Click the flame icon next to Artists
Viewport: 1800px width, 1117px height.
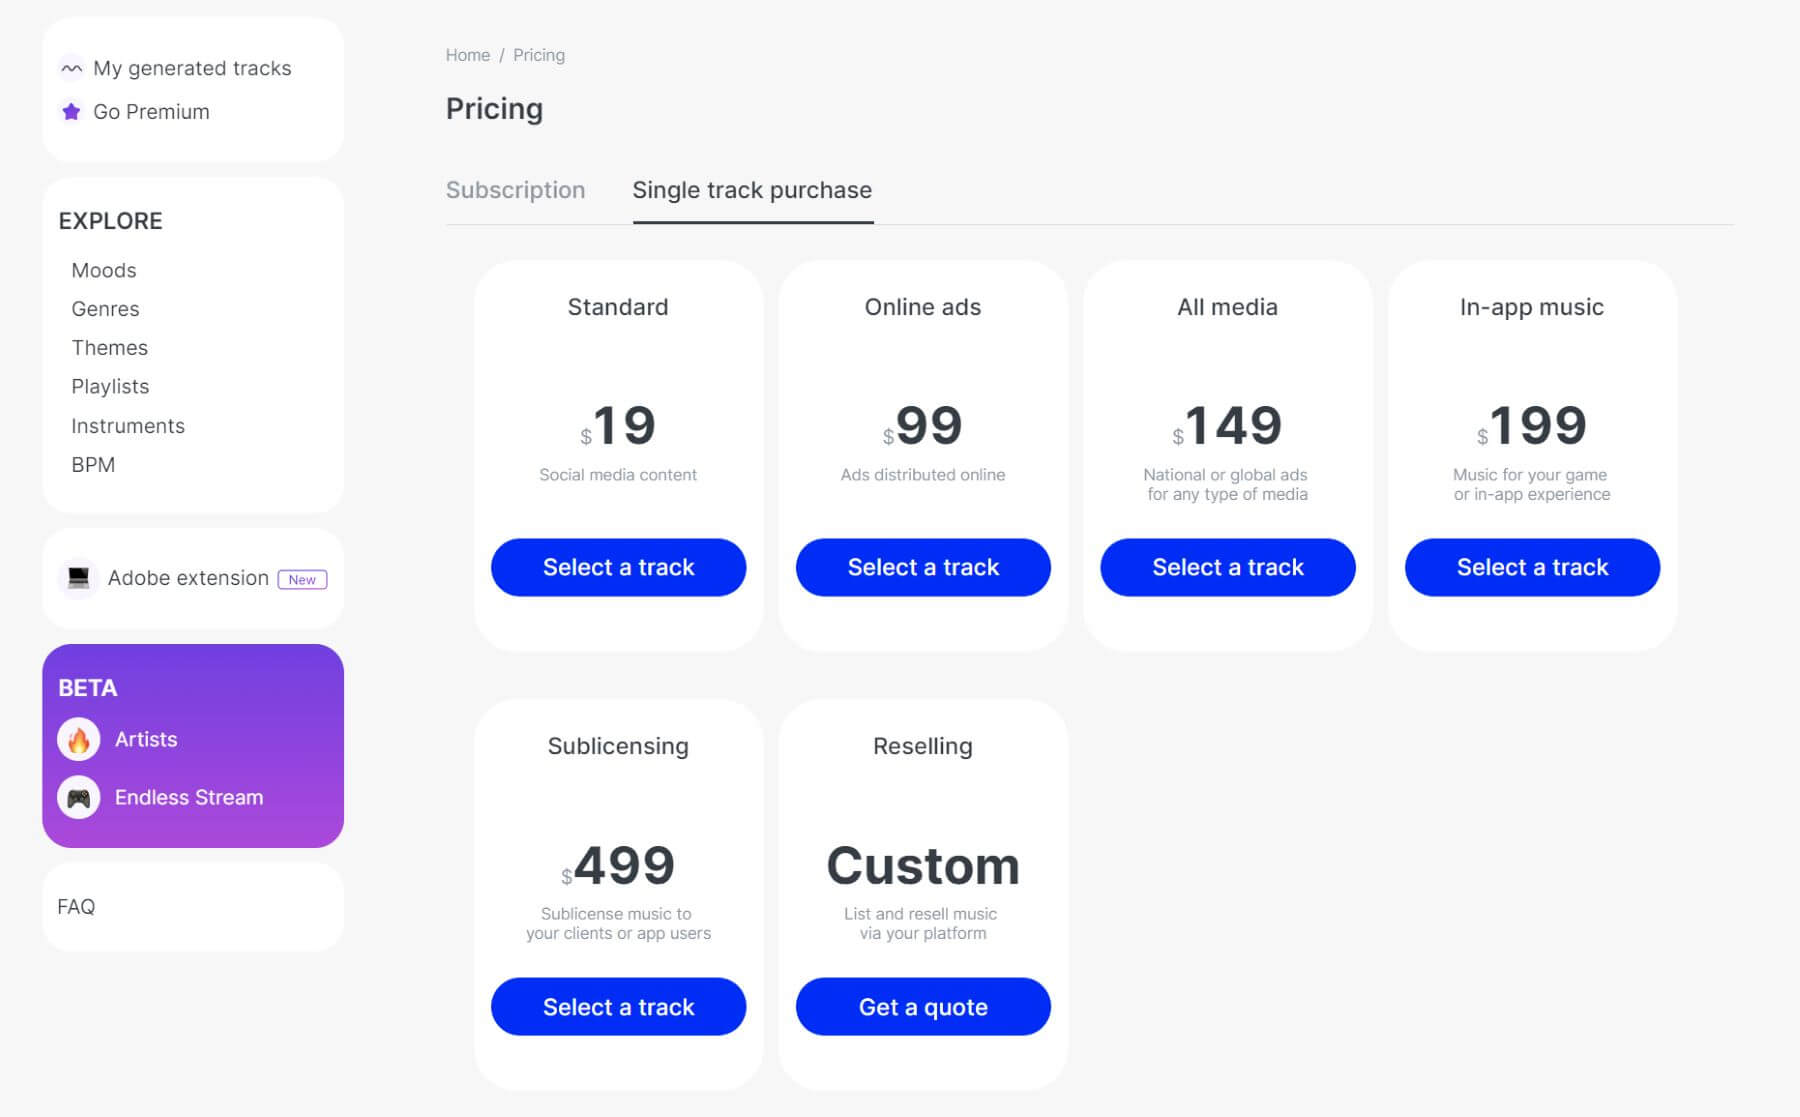pyautogui.click(x=79, y=739)
